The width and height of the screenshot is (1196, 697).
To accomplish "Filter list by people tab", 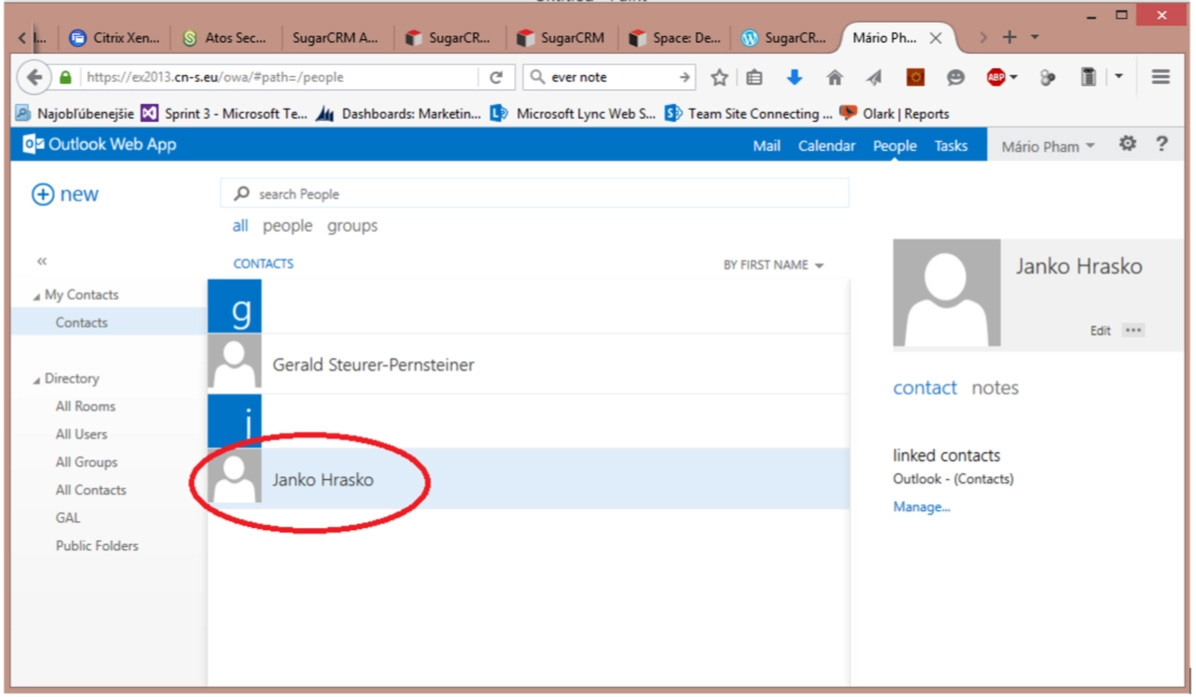I will pyautogui.click(x=288, y=226).
